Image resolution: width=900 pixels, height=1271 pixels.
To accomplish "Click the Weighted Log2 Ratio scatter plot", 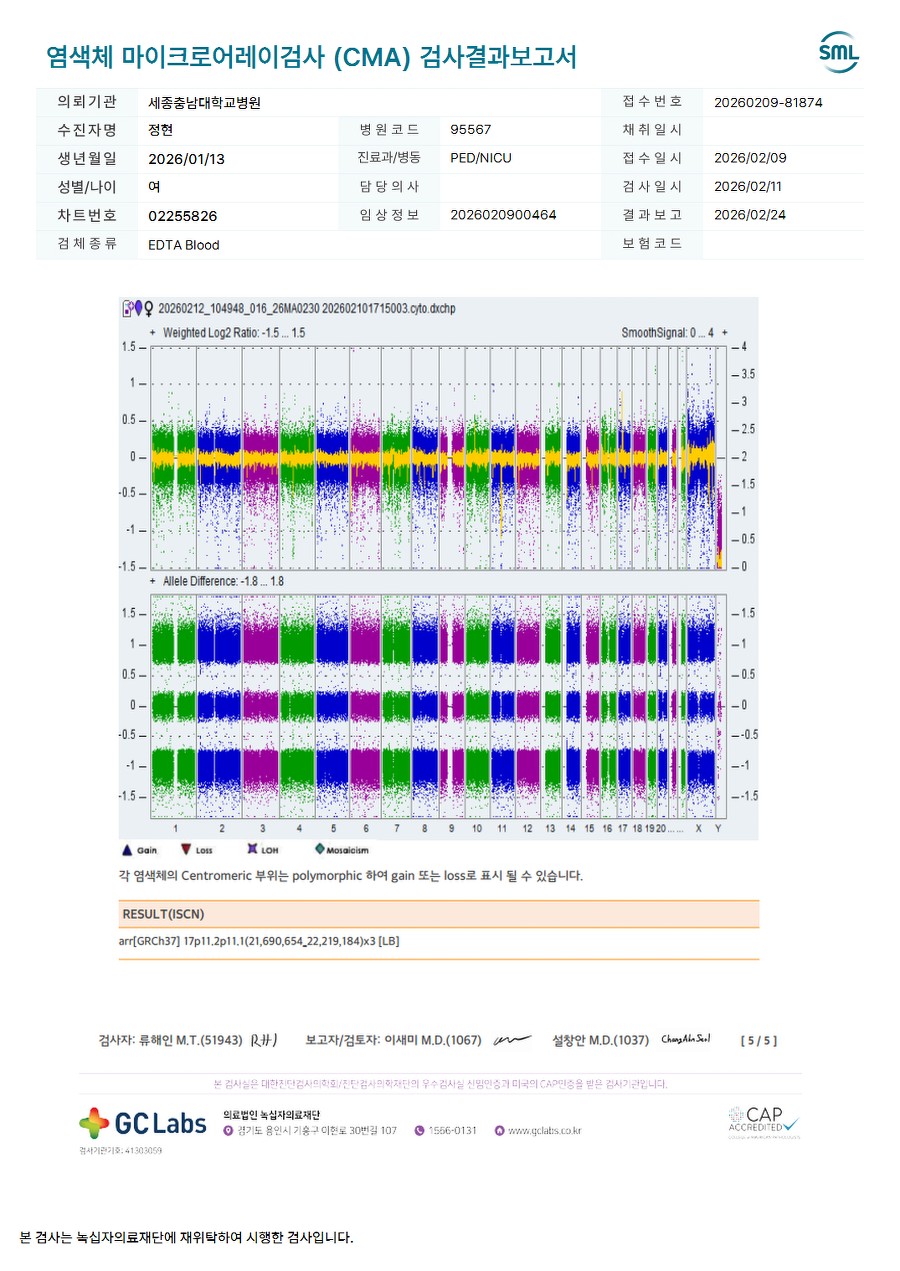I will [436, 457].
